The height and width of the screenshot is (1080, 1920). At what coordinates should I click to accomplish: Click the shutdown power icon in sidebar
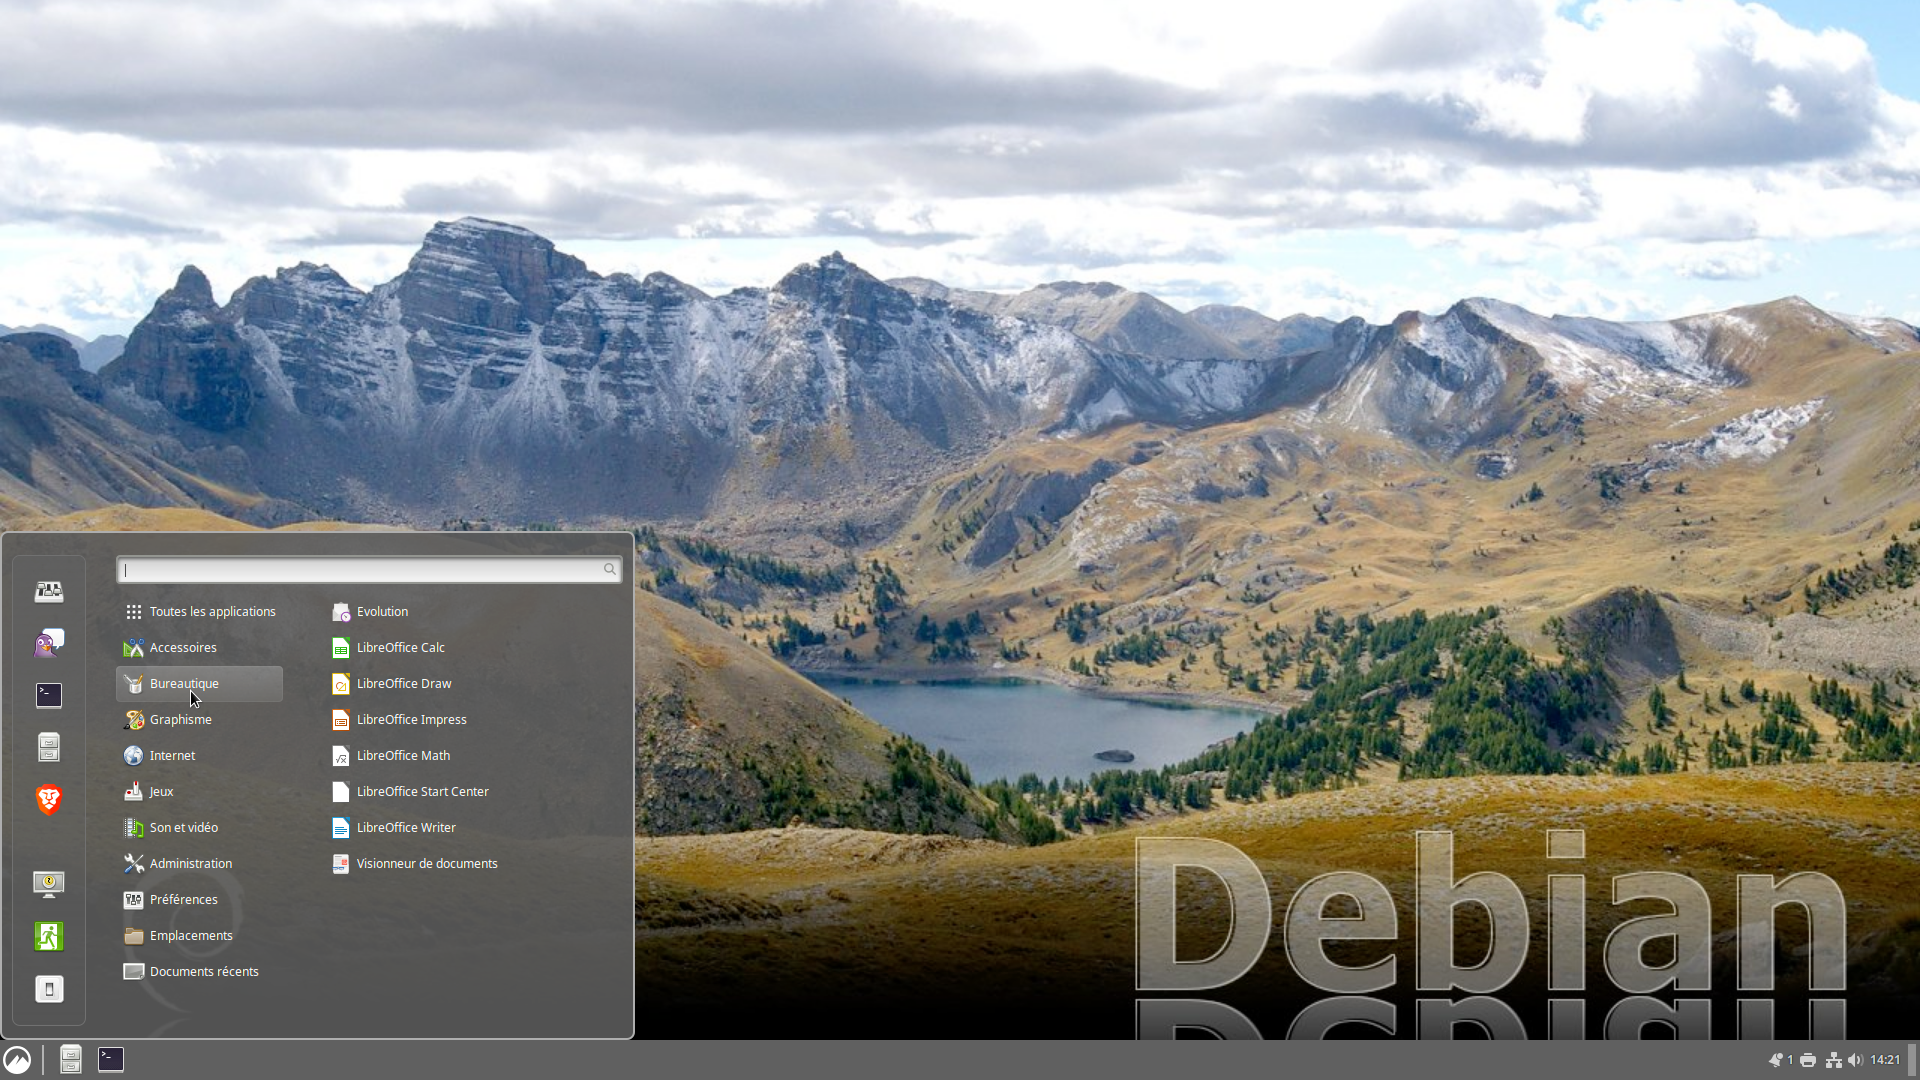48,989
